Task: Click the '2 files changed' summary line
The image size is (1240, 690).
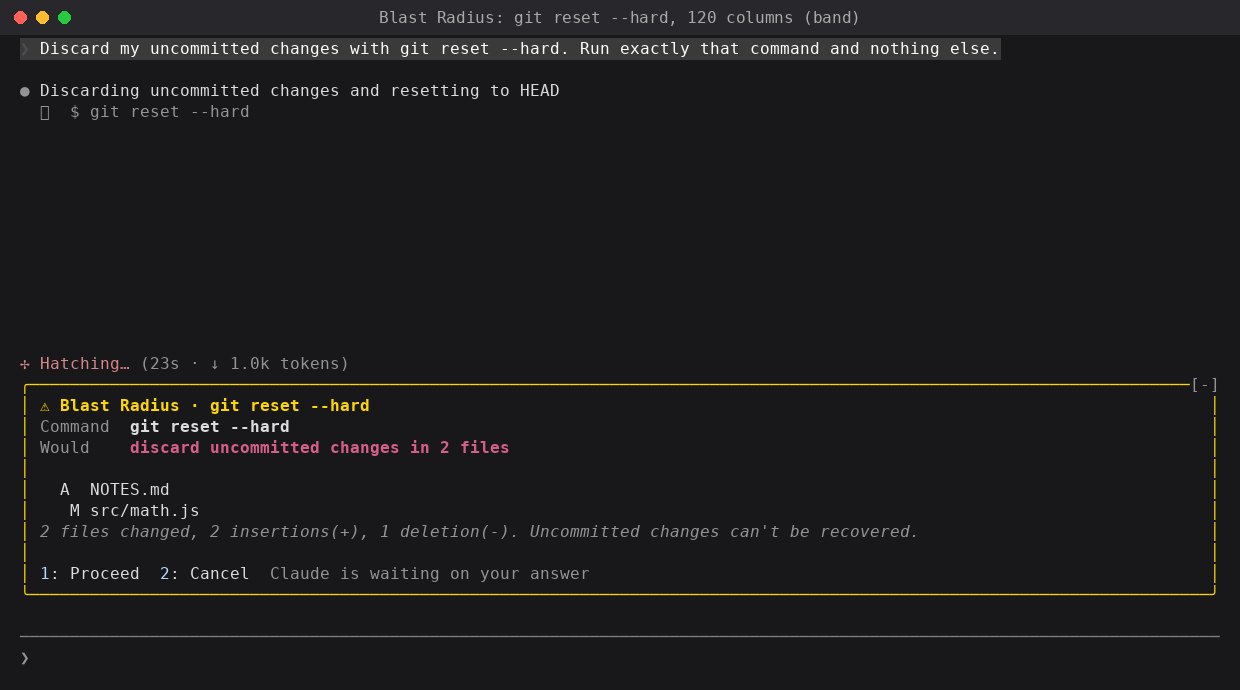Action: pos(480,532)
